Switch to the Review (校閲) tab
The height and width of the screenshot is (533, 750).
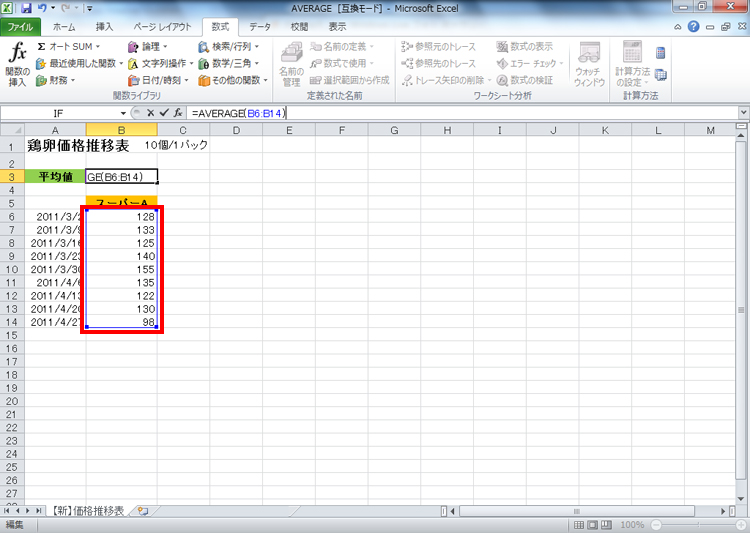click(x=299, y=27)
